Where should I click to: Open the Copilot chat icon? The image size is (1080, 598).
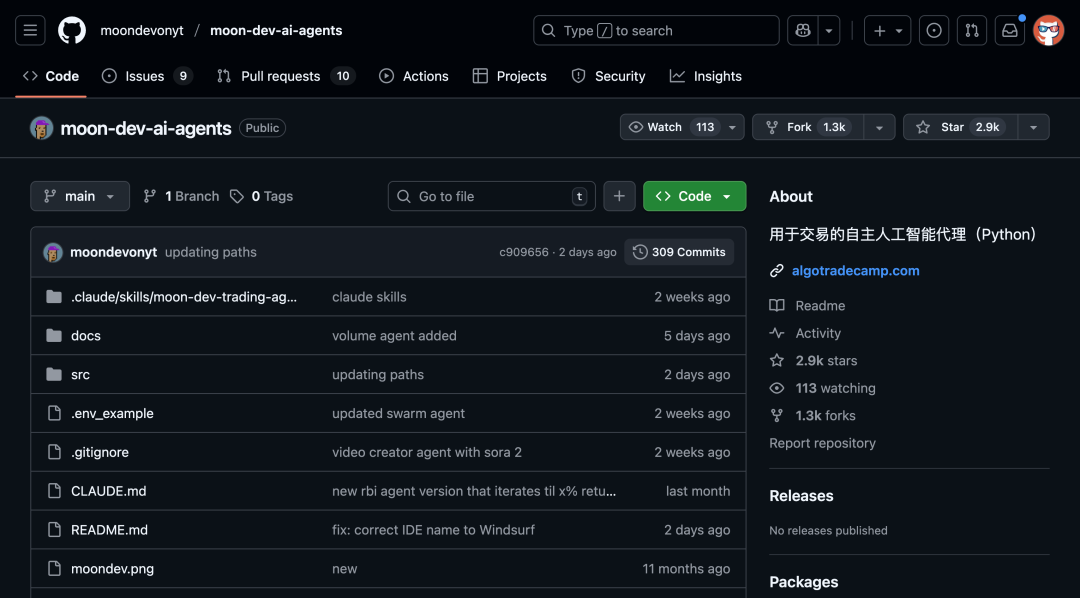click(x=802, y=30)
